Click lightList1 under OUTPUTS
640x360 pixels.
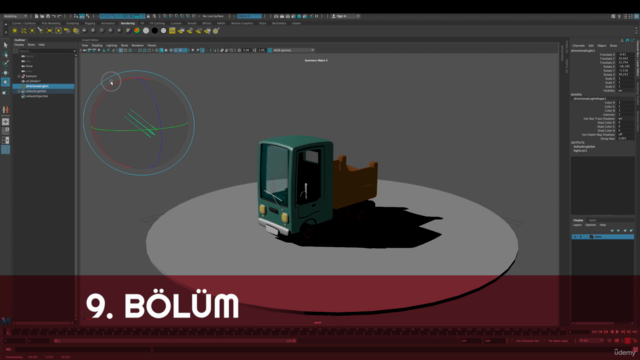[x=580, y=151]
